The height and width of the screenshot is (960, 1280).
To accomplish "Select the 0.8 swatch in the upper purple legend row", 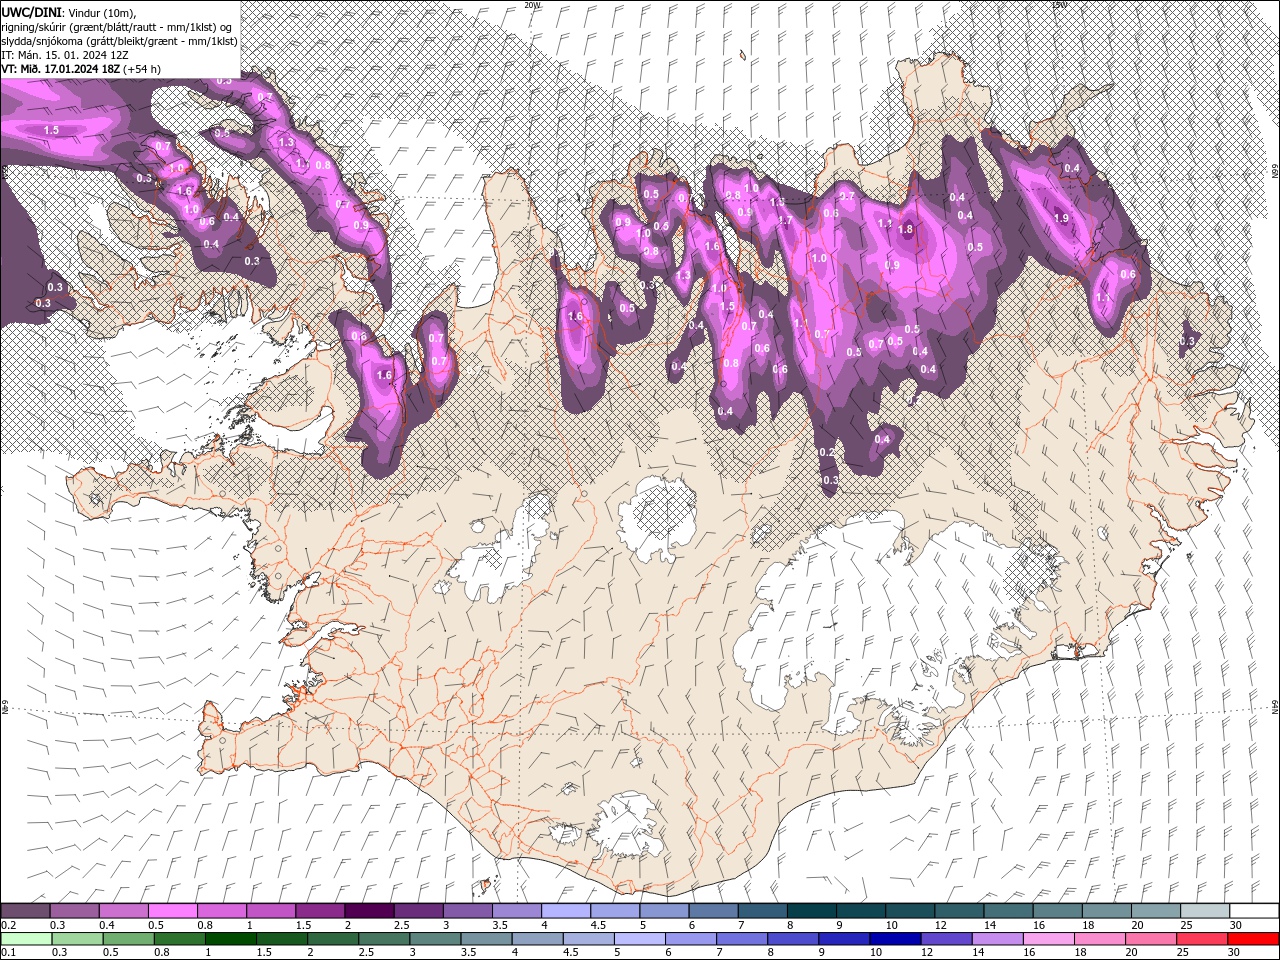I will coord(221,911).
